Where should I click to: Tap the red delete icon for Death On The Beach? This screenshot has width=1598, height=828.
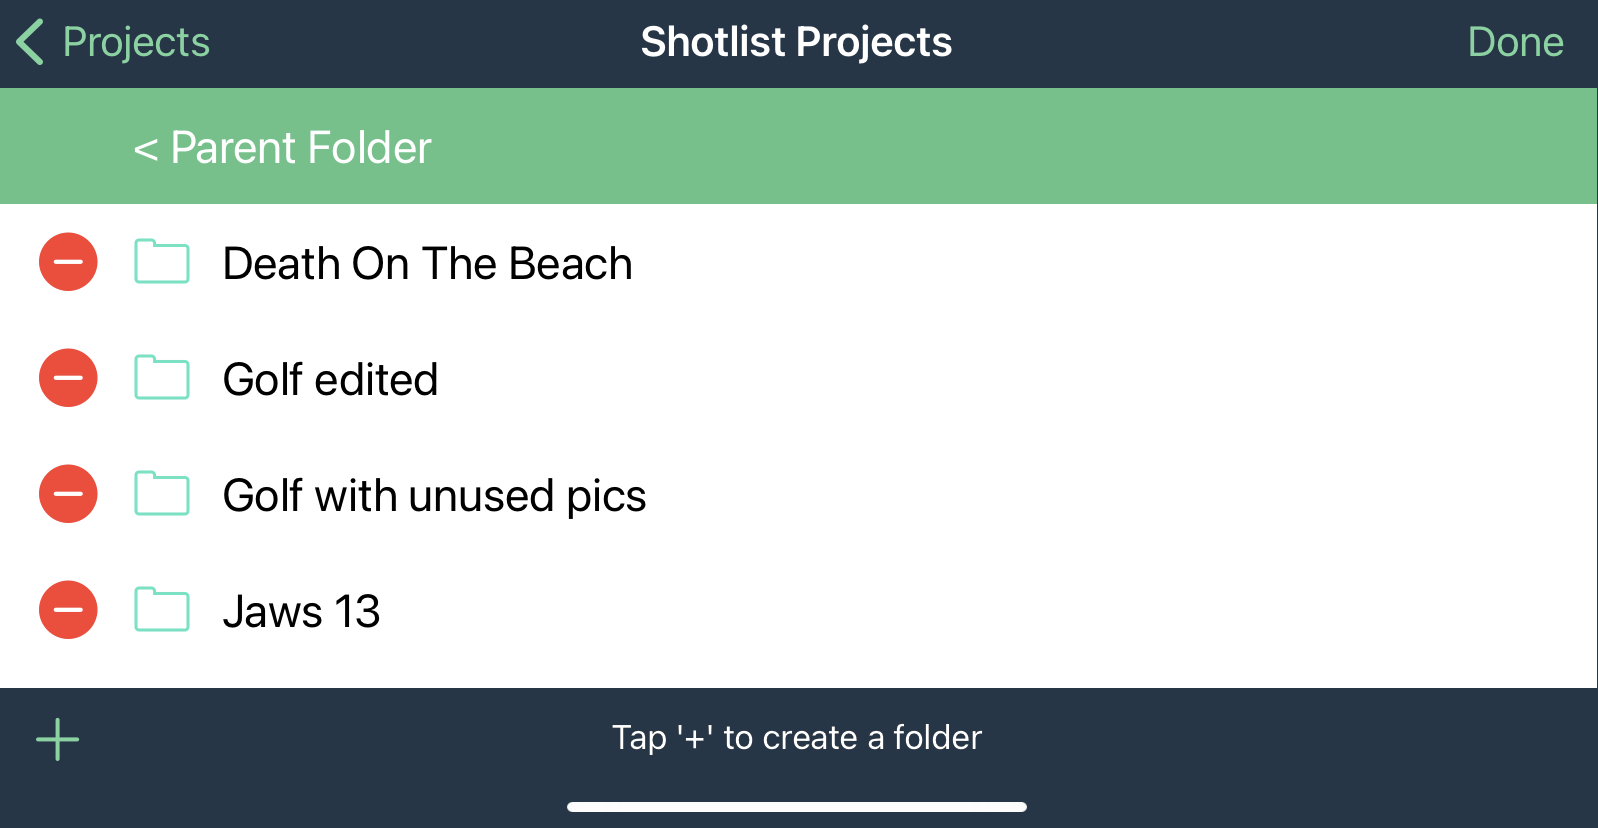tap(68, 262)
